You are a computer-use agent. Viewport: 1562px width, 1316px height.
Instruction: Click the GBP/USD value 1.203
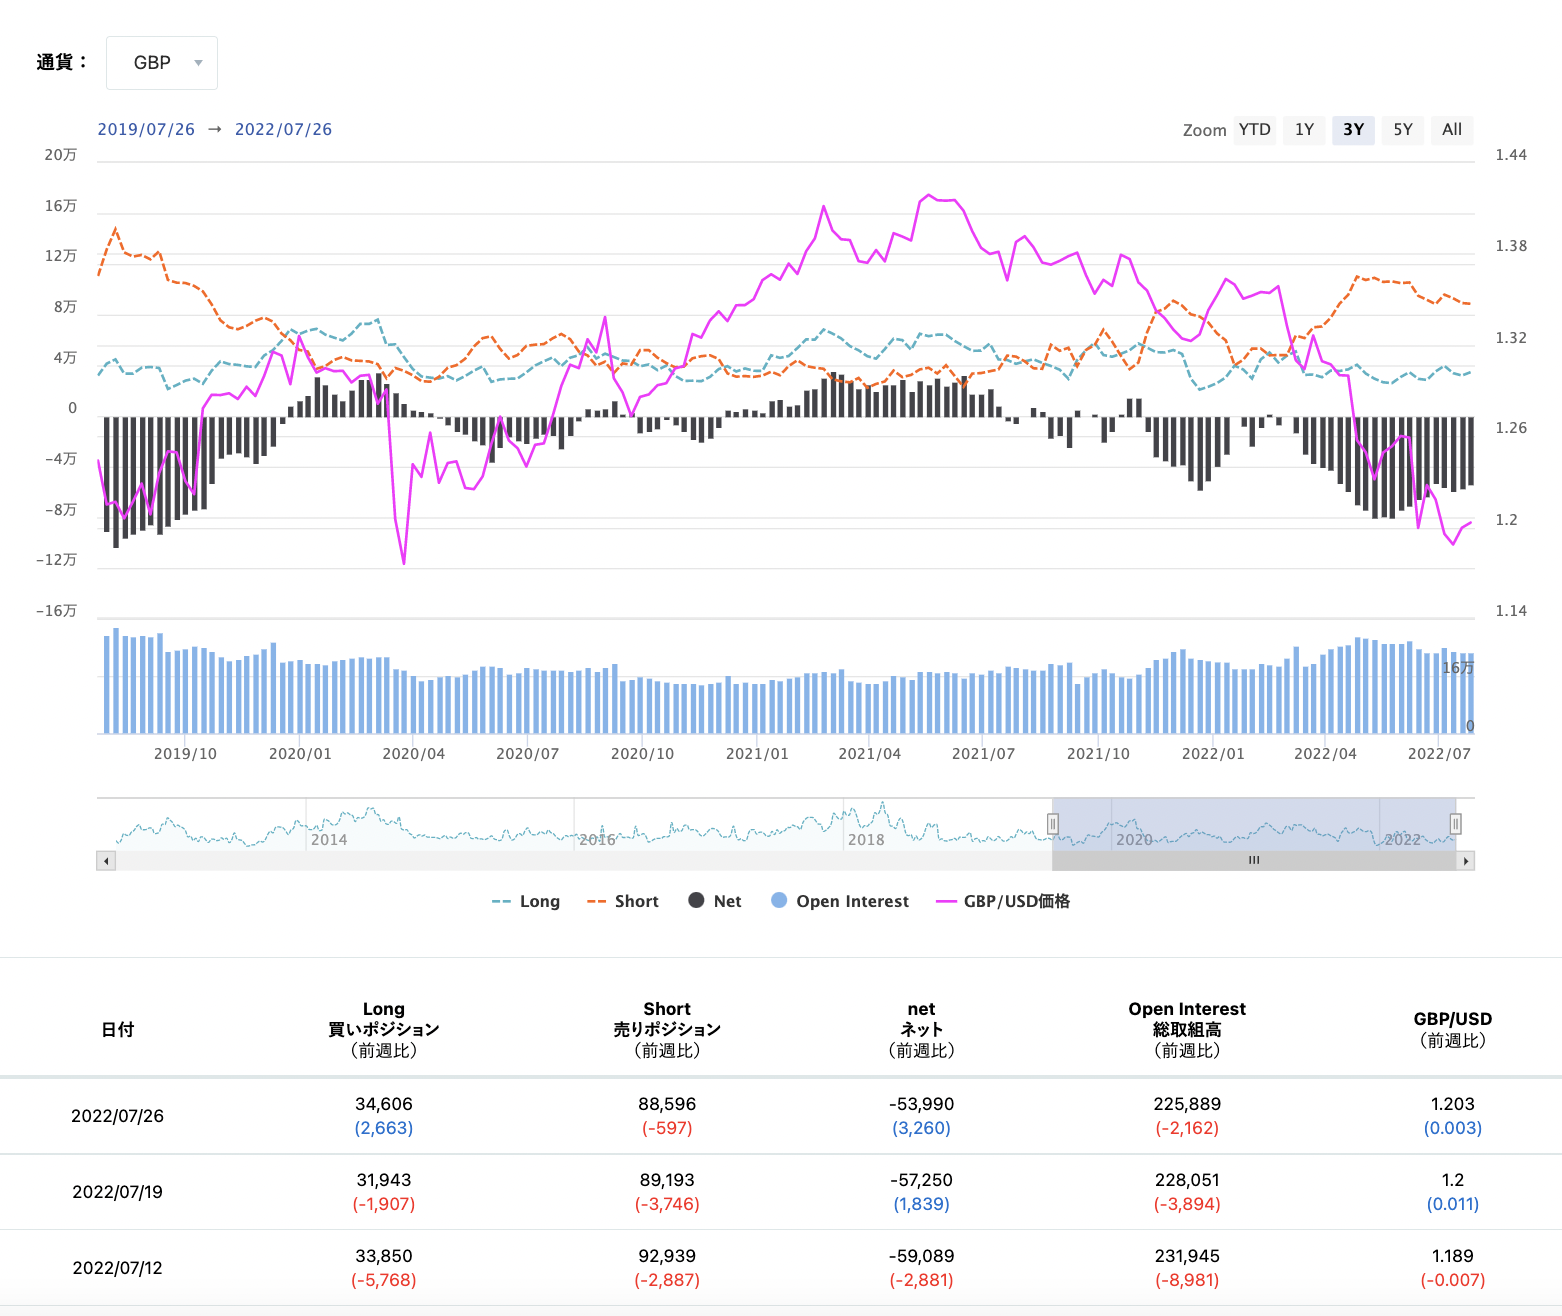pyautogui.click(x=1453, y=1104)
